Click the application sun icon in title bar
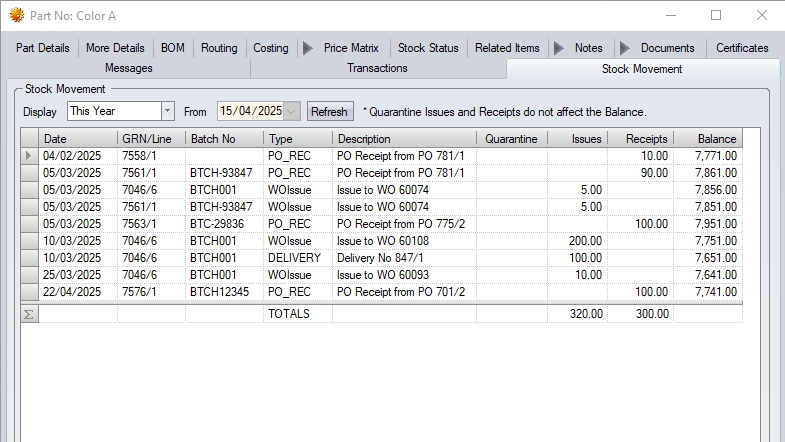The image size is (785, 442). [x=17, y=16]
